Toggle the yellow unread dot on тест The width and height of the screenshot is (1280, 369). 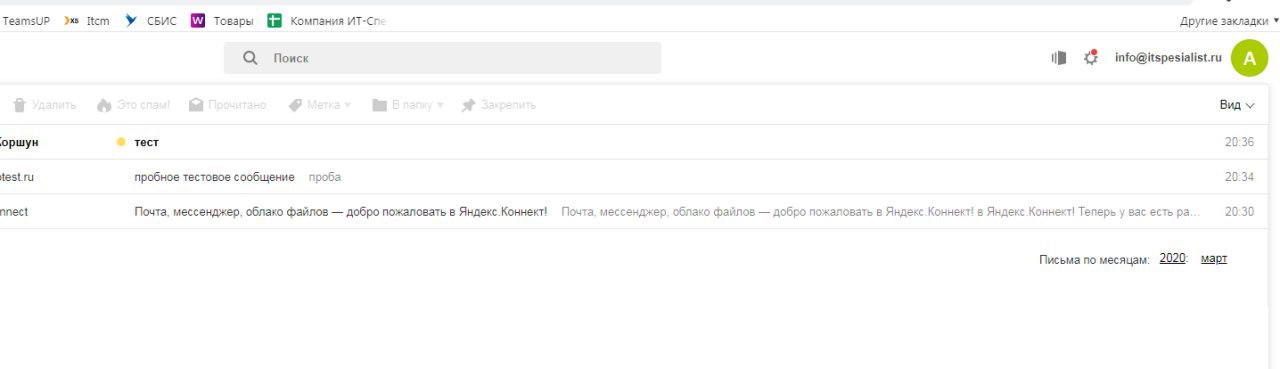(121, 142)
